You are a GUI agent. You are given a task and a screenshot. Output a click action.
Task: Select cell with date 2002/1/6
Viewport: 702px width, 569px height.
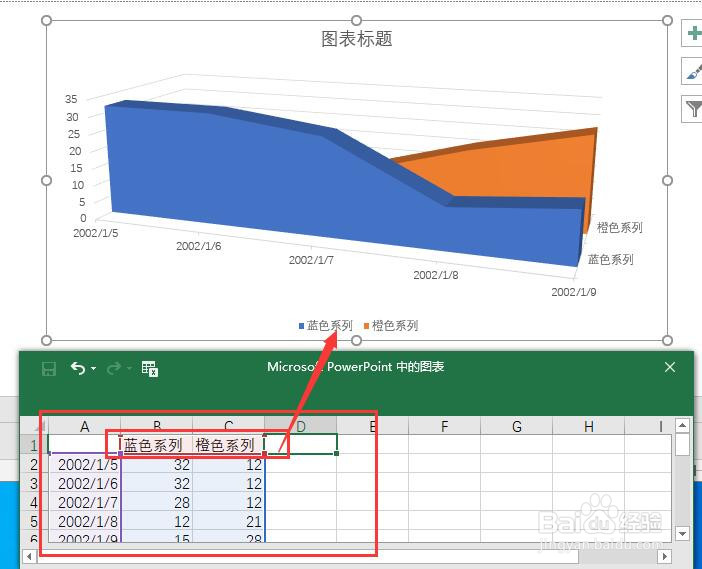[x=85, y=483]
